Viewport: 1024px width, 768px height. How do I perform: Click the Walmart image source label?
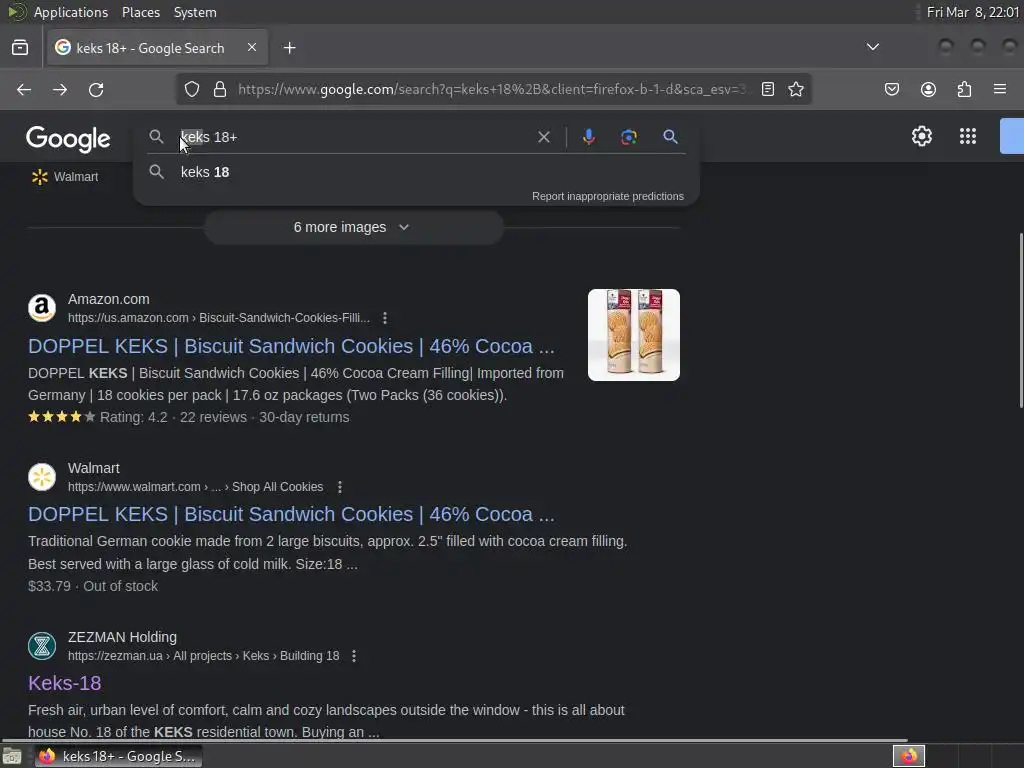click(76, 177)
